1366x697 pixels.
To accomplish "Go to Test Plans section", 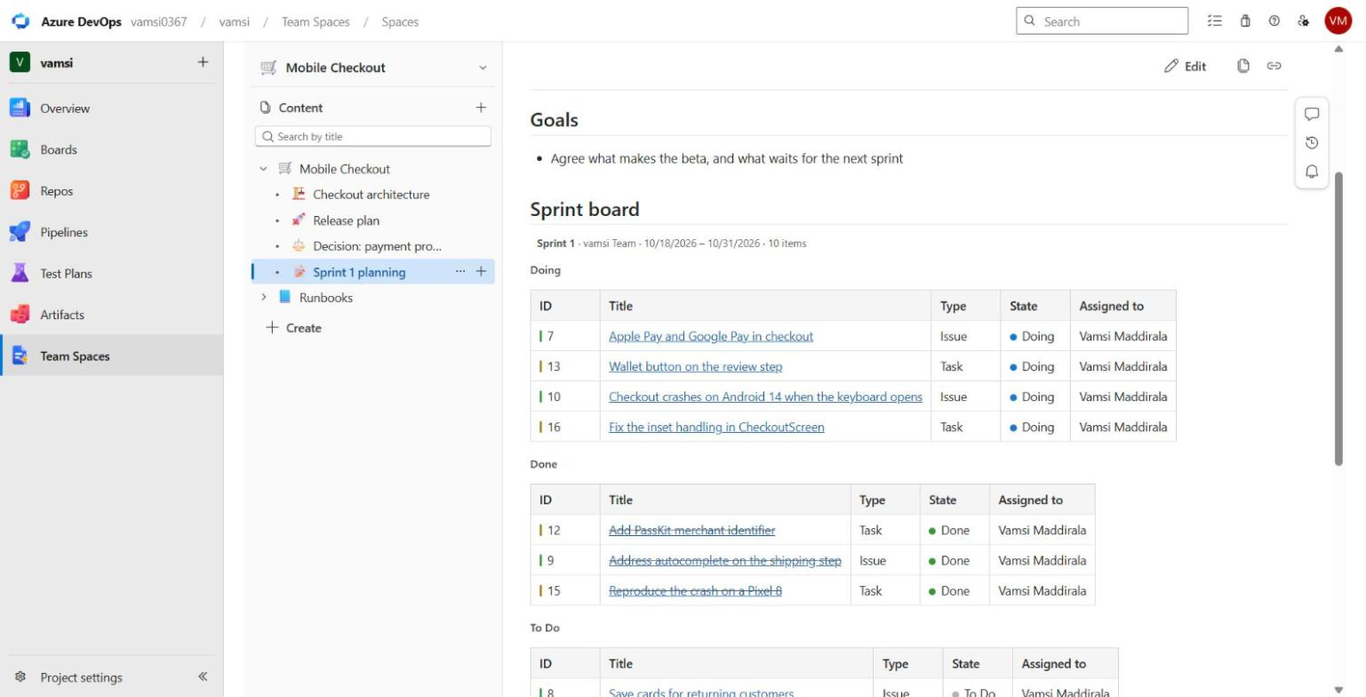I will tap(66, 273).
